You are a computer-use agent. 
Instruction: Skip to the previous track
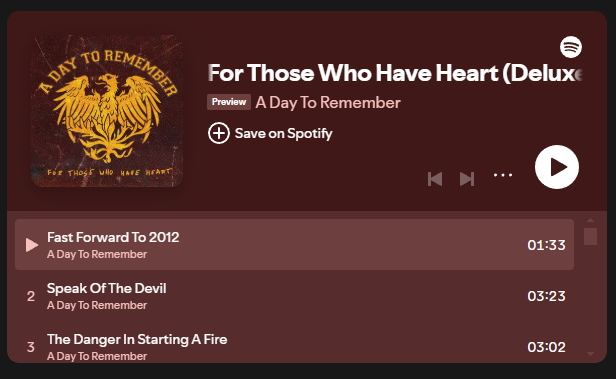(x=435, y=179)
